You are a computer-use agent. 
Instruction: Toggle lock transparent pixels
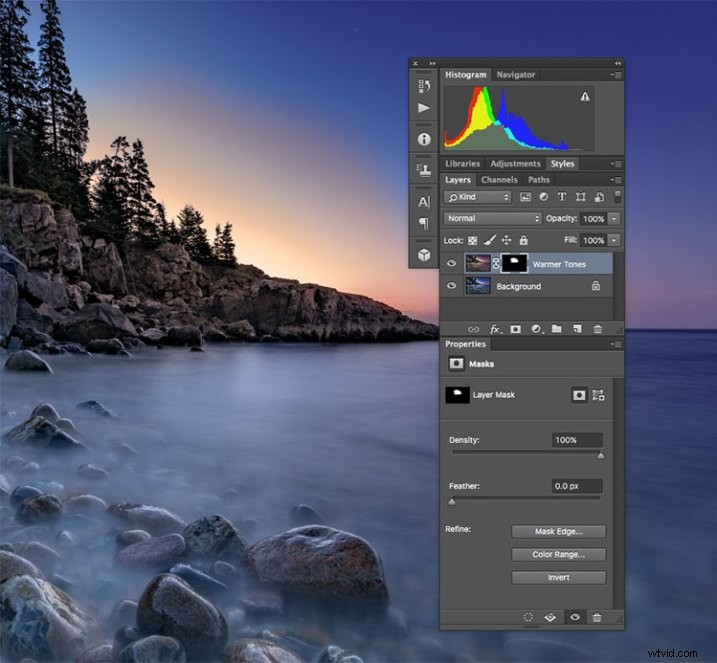coord(472,241)
